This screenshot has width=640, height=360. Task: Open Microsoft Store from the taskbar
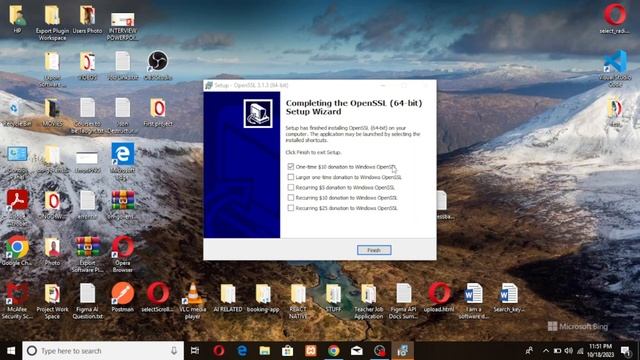[x=287, y=351]
